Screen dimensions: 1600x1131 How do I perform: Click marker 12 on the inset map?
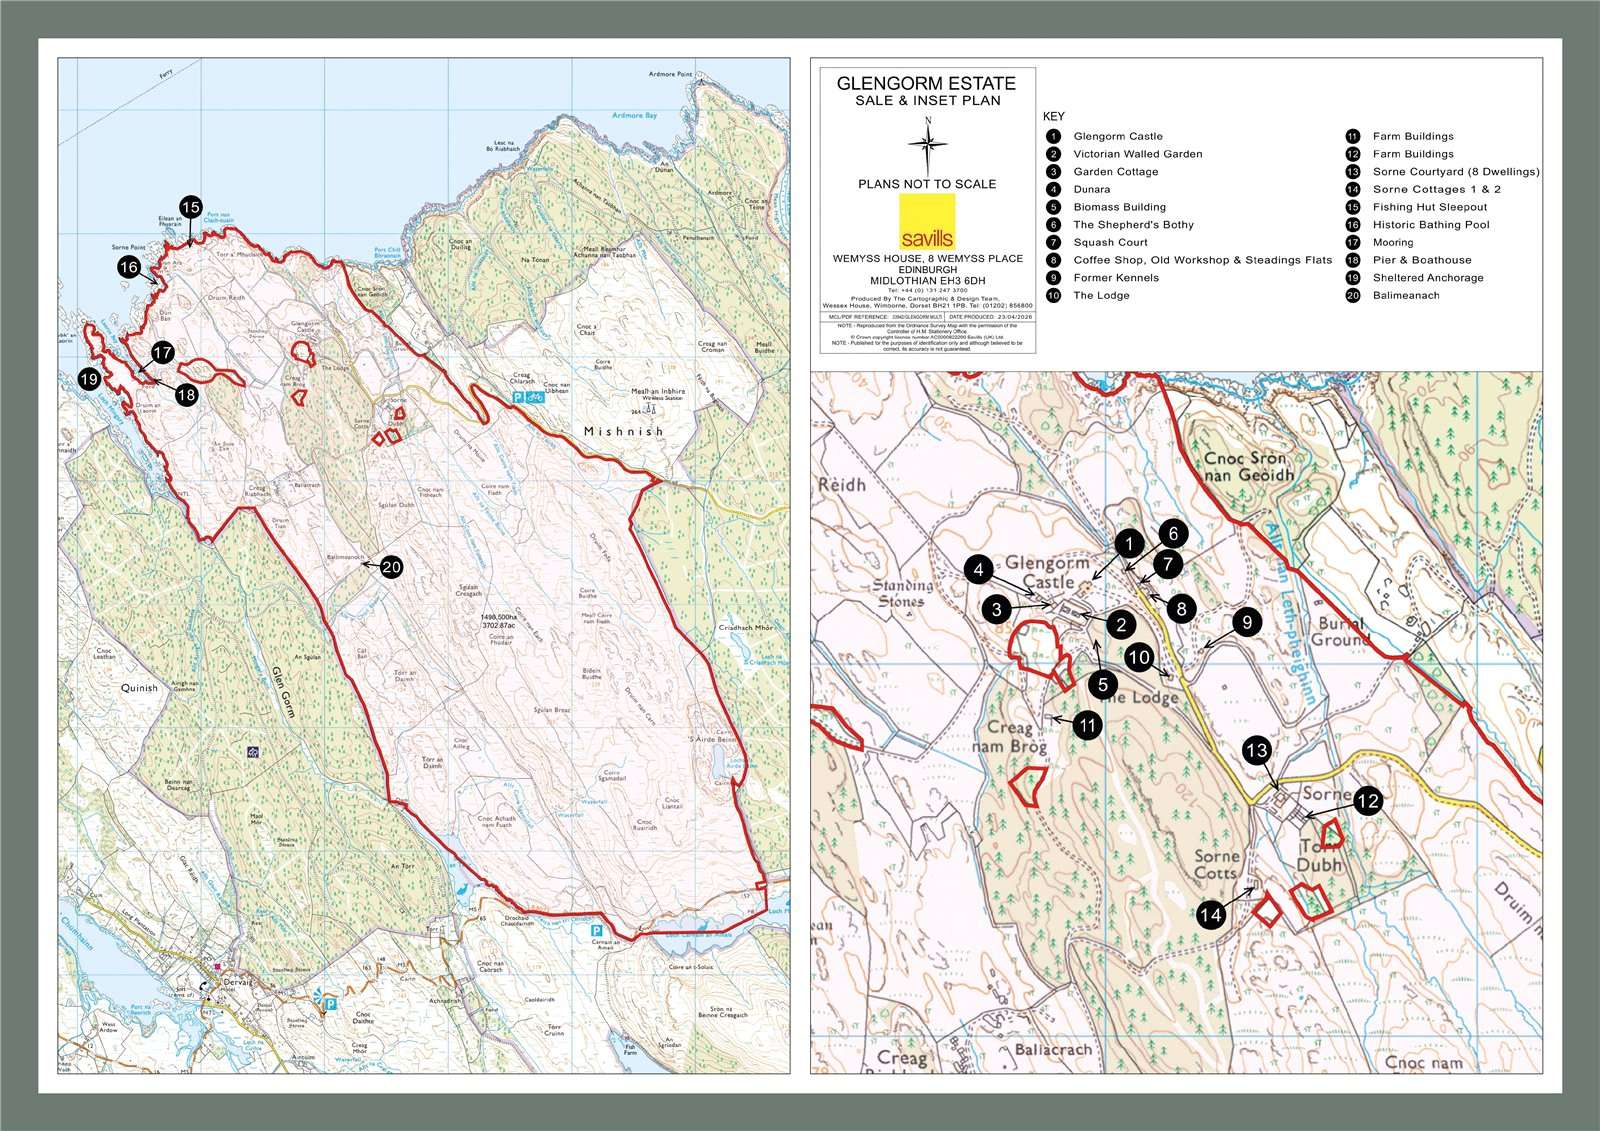tap(1368, 800)
